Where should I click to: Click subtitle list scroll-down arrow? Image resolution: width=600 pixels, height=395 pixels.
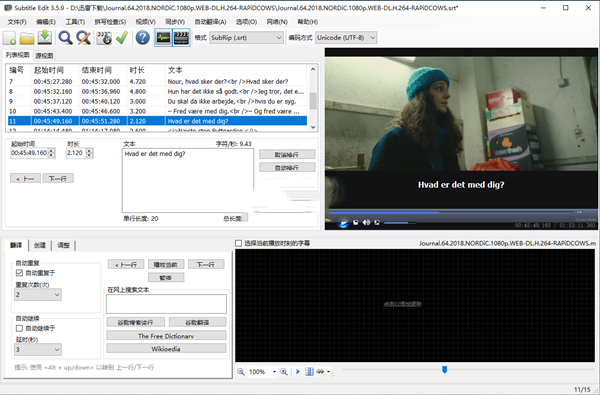[x=313, y=127]
